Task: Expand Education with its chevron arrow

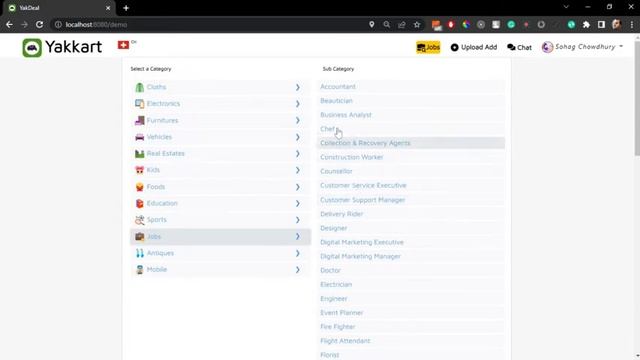Action: point(298,203)
